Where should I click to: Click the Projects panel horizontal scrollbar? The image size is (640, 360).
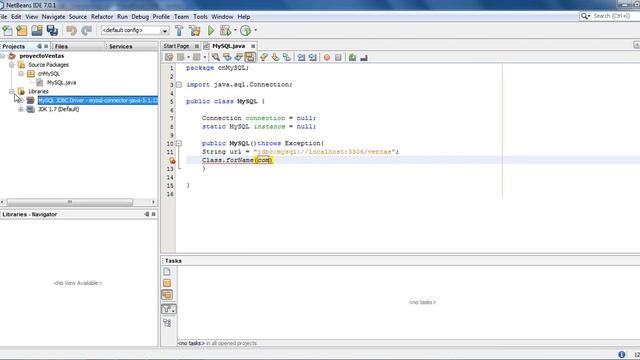click(69, 202)
